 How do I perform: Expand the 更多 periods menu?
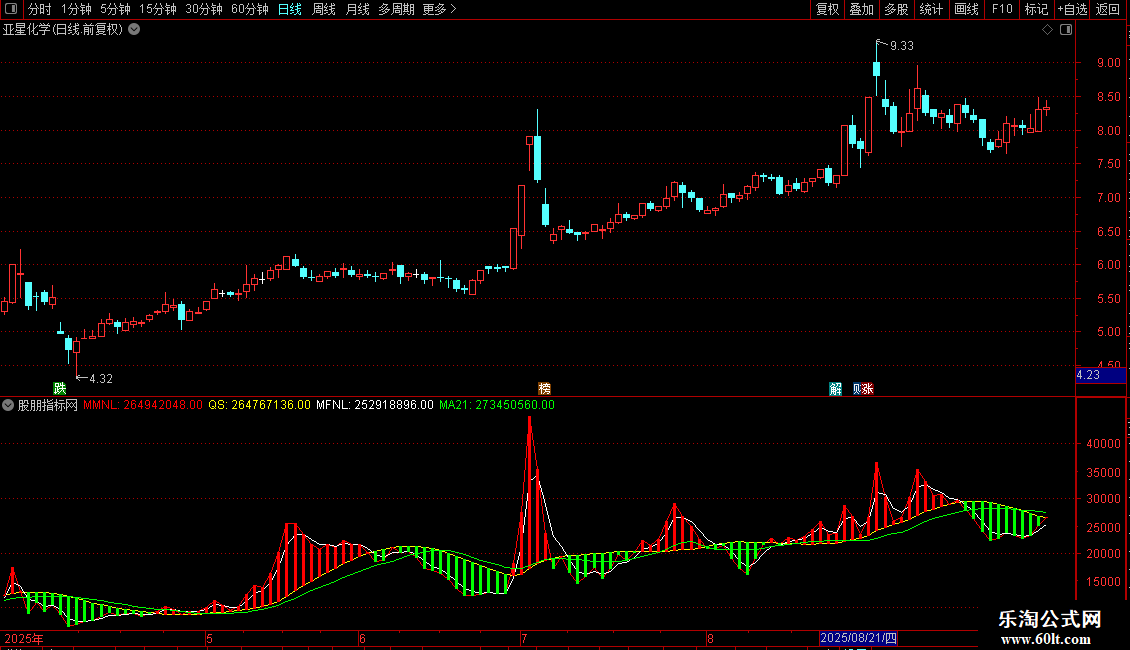click(x=440, y=9)
